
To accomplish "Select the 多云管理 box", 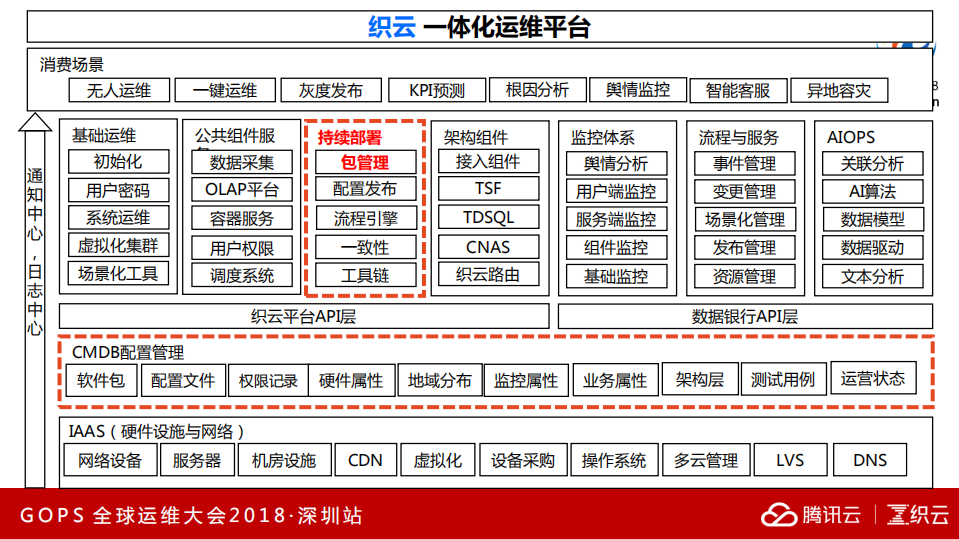I will point(706,460).
